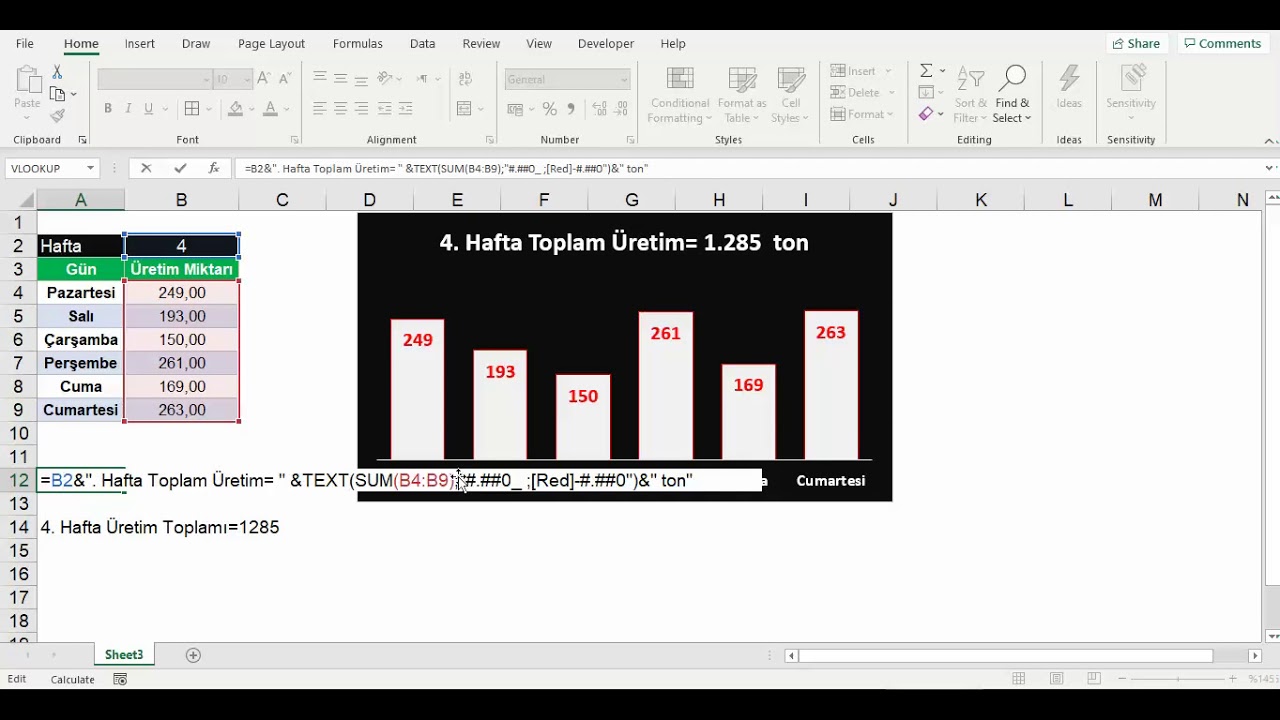Screen dimensions: 1280x720
Task: Switch to the Page Layout tab
Action: coord(271,44)
